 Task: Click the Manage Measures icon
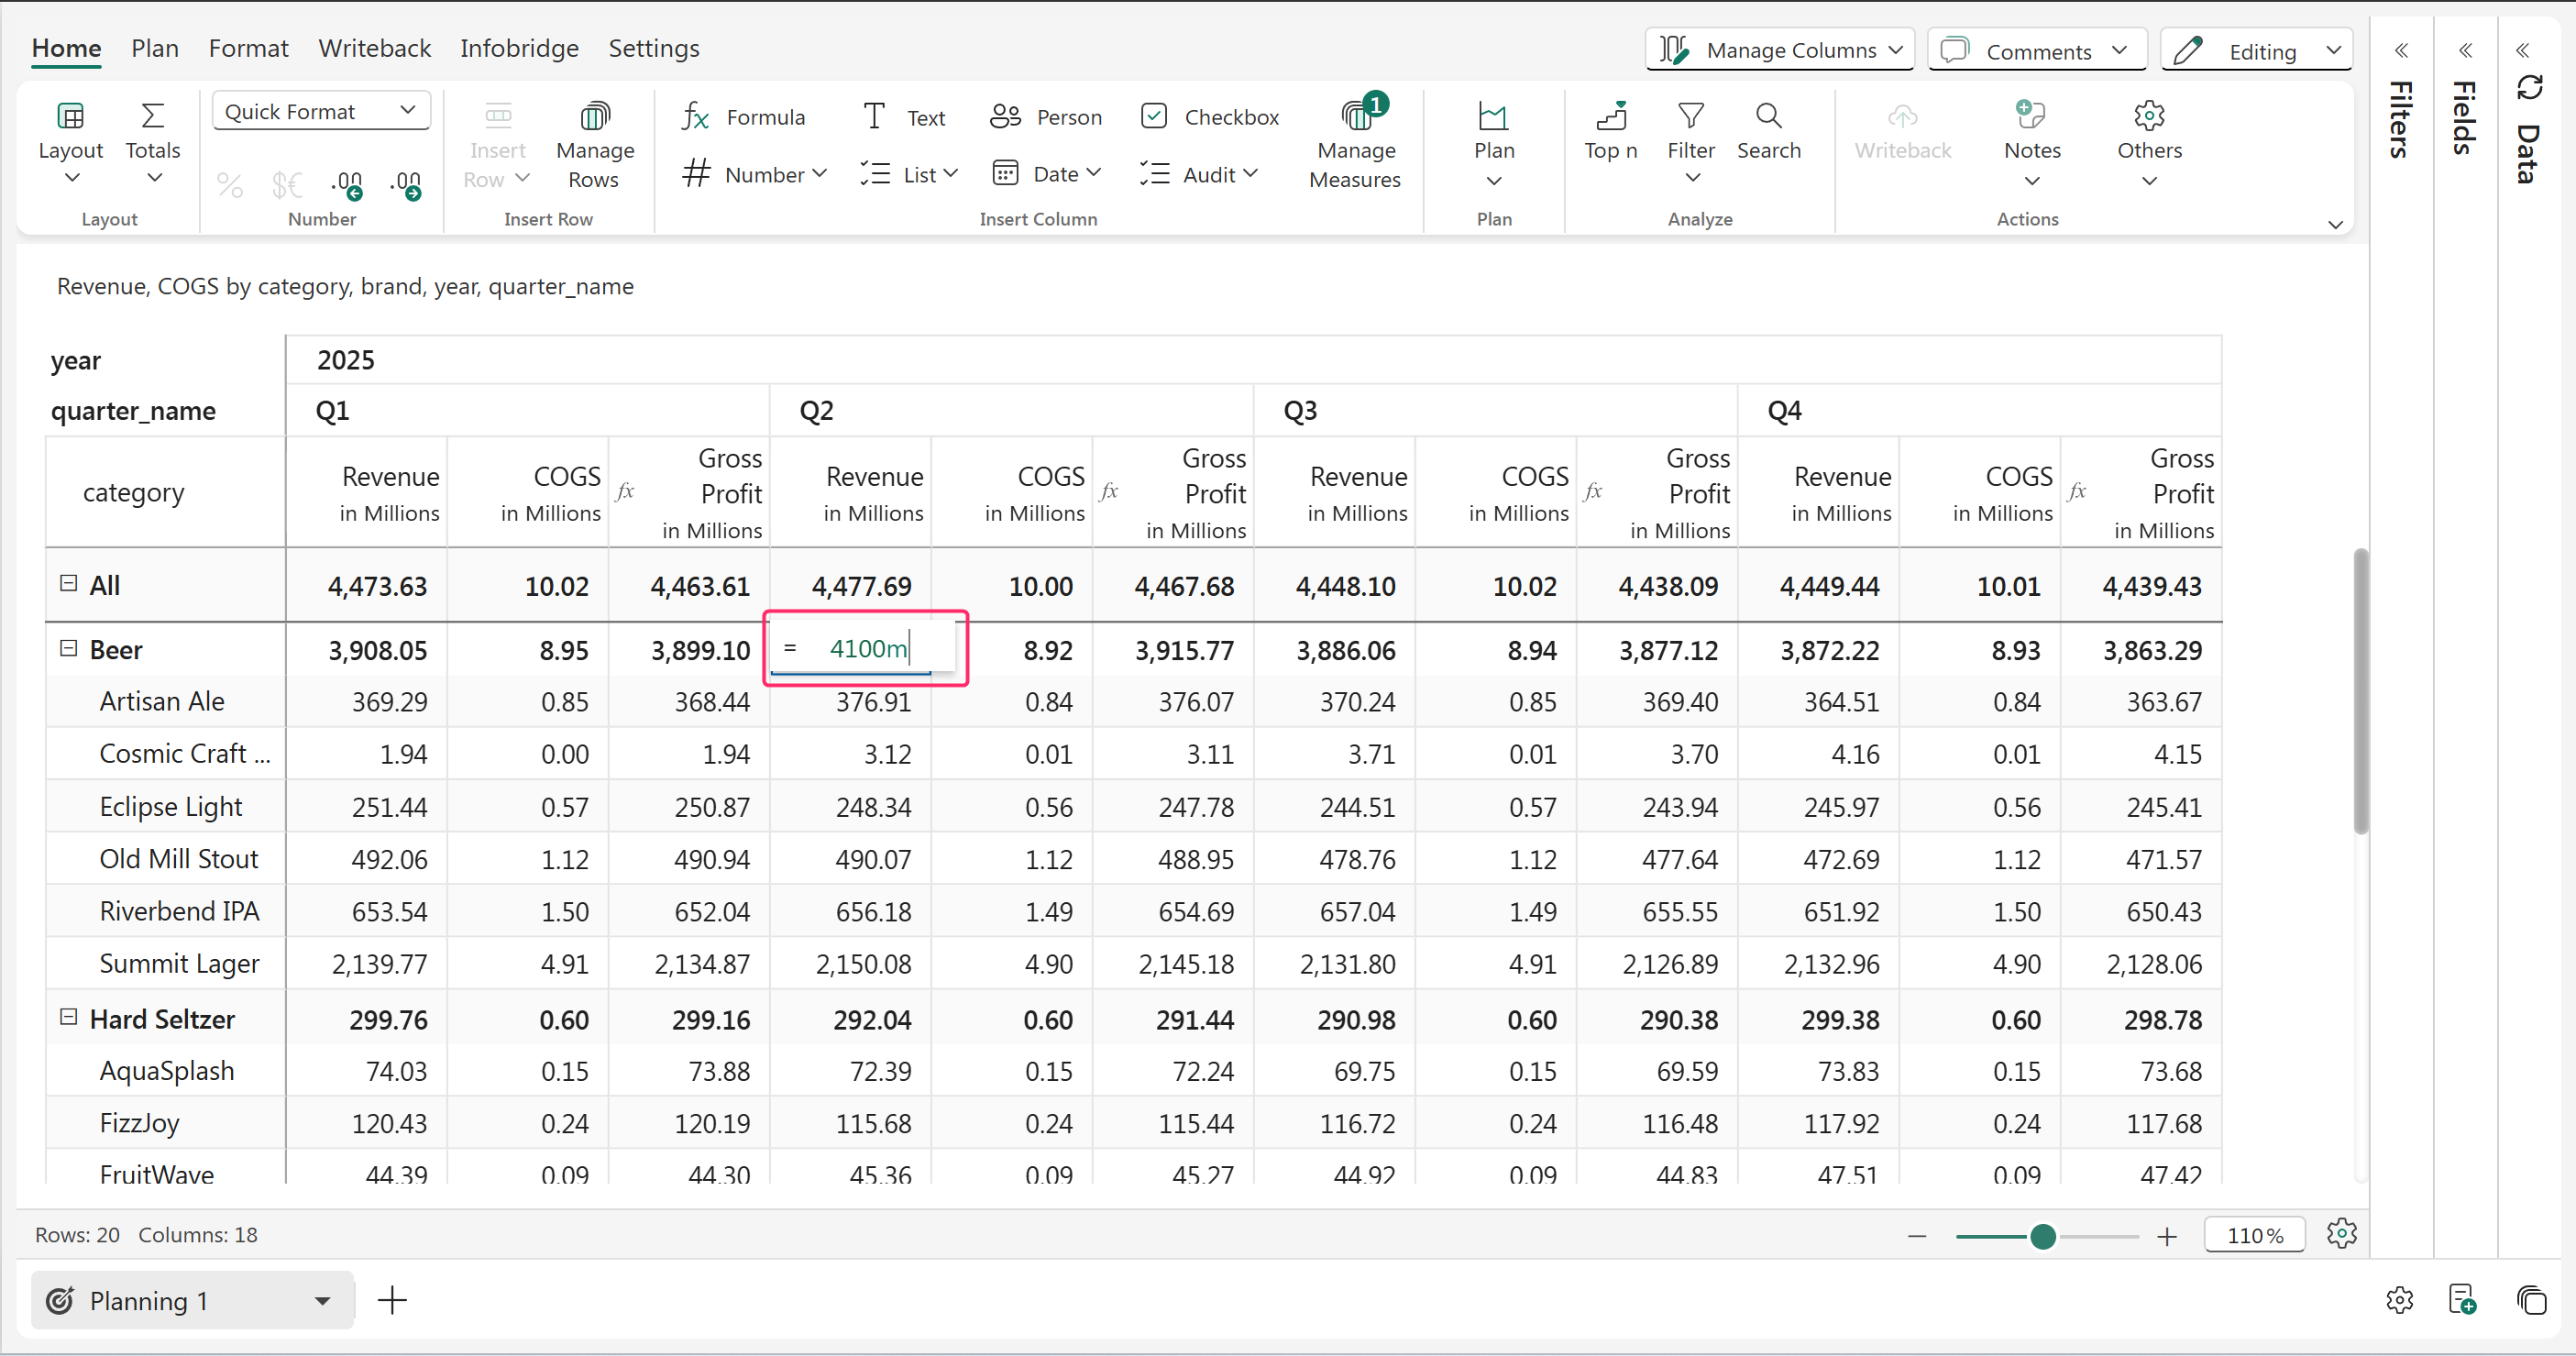click(x=1355, y=116)
